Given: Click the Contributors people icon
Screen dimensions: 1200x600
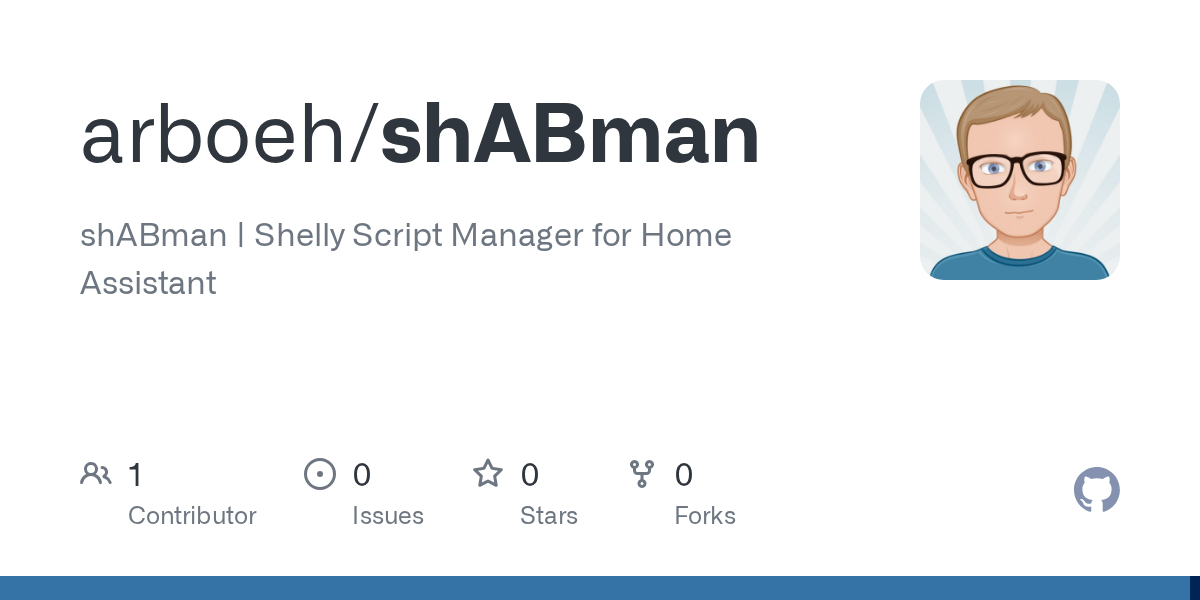Looking at the screenshot, I should click(96, 474).
